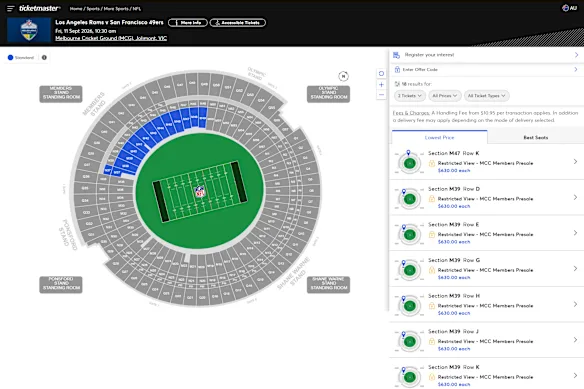Click Section M39 Row H map thumbnail
The image size is (584, 389).
409,305
